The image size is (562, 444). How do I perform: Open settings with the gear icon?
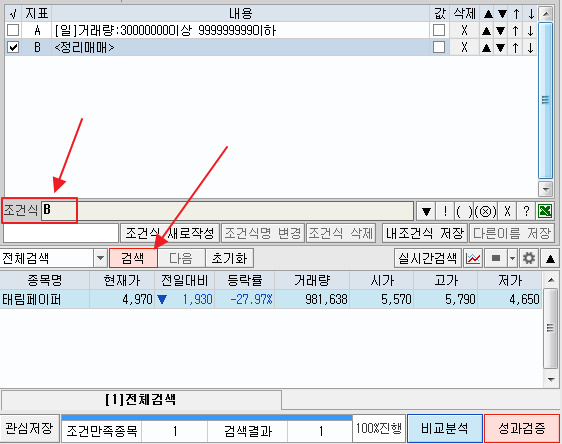coord(529,258)
